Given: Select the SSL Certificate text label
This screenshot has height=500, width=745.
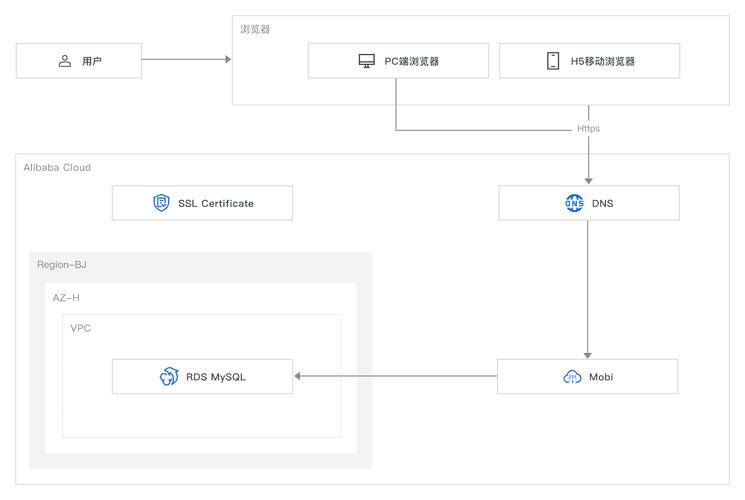Looking at the screenshot, I should pyautogui.click(x=215, y=203).
